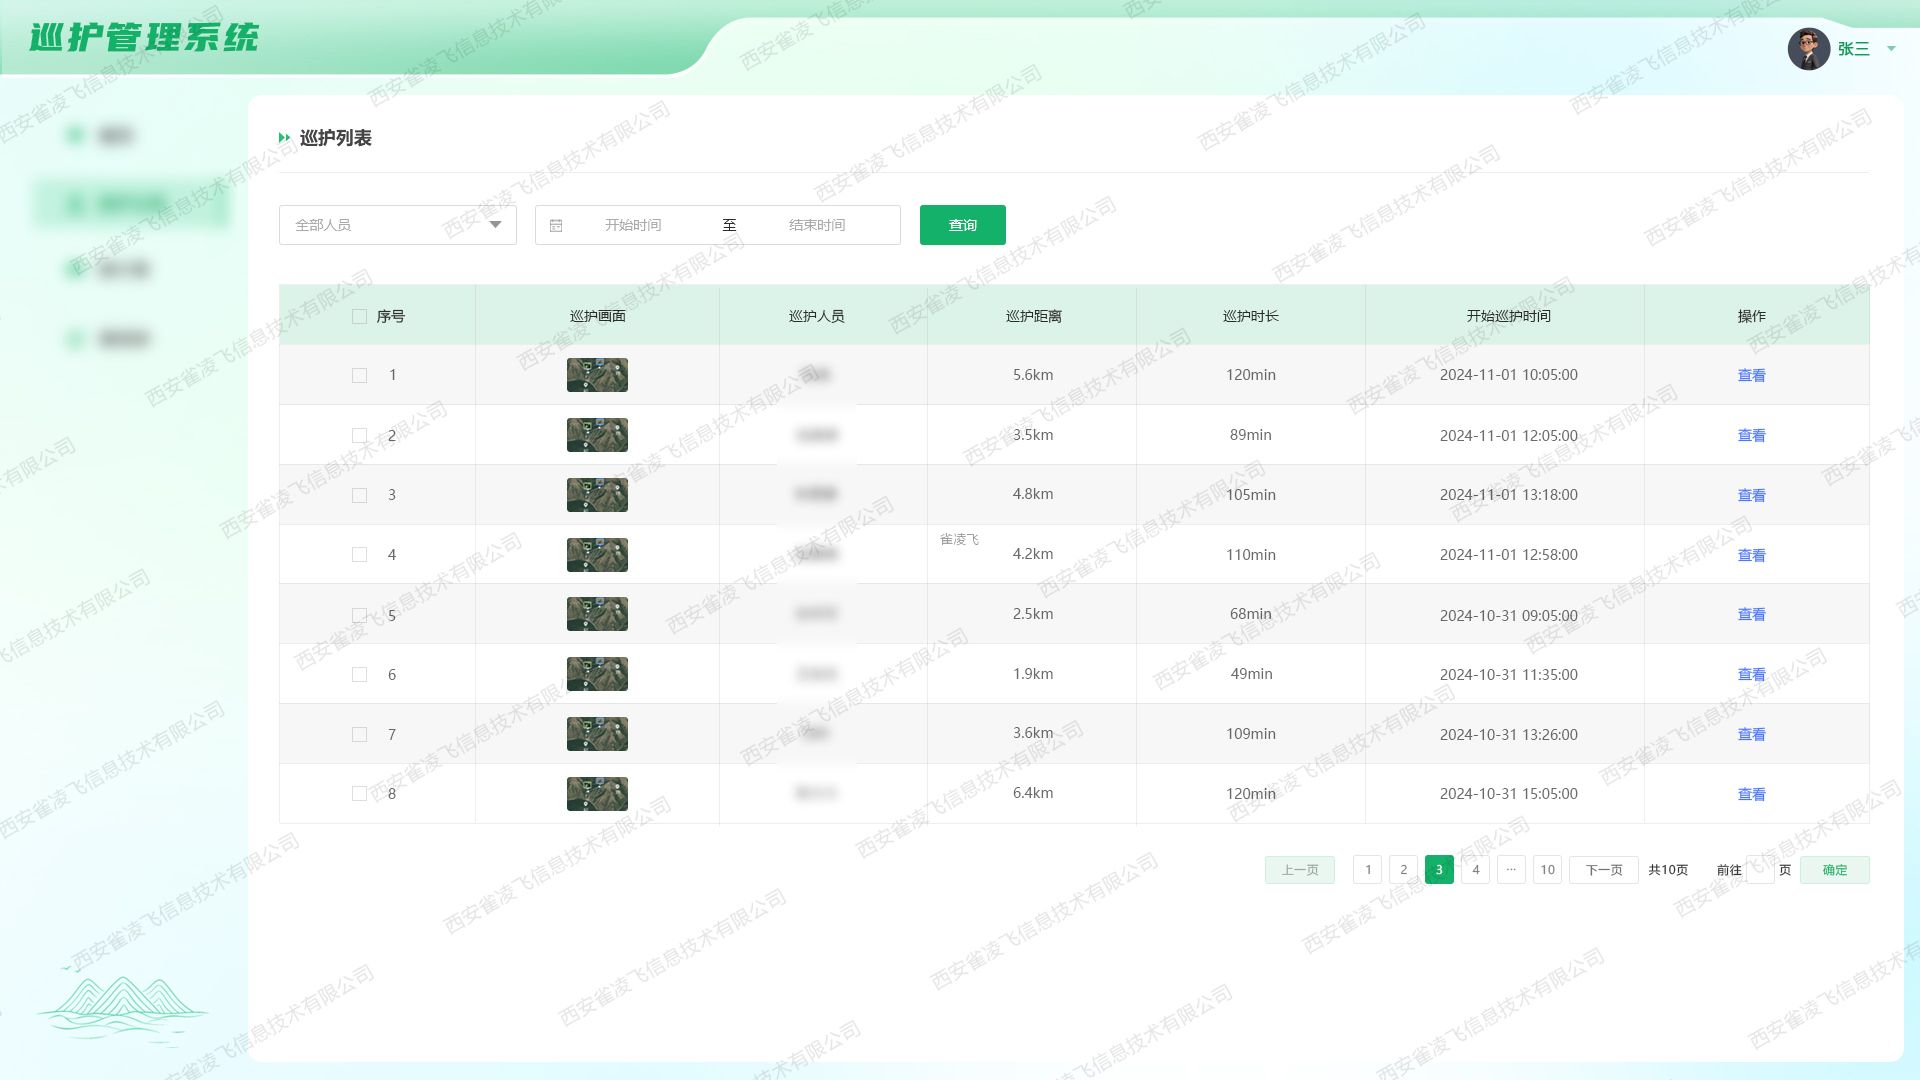Click the calendar icon in date range field
The width and height of the screenshot is (1920, 1080).
(x=556, y=225)
